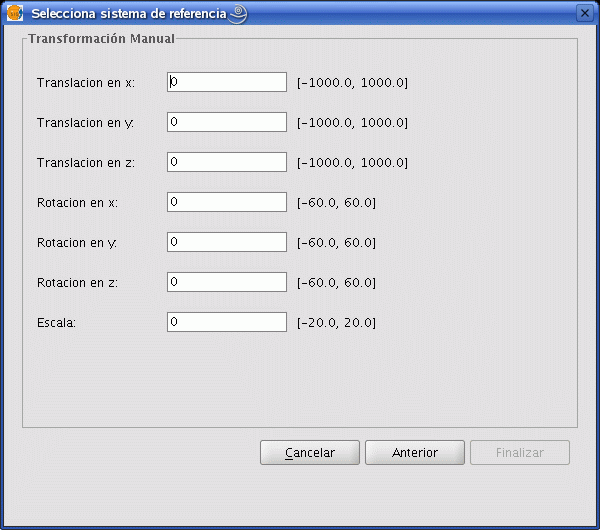Click the range text beside Translacion en y
The width and height of the screenshot is (600, 530).
pos(352,123)
